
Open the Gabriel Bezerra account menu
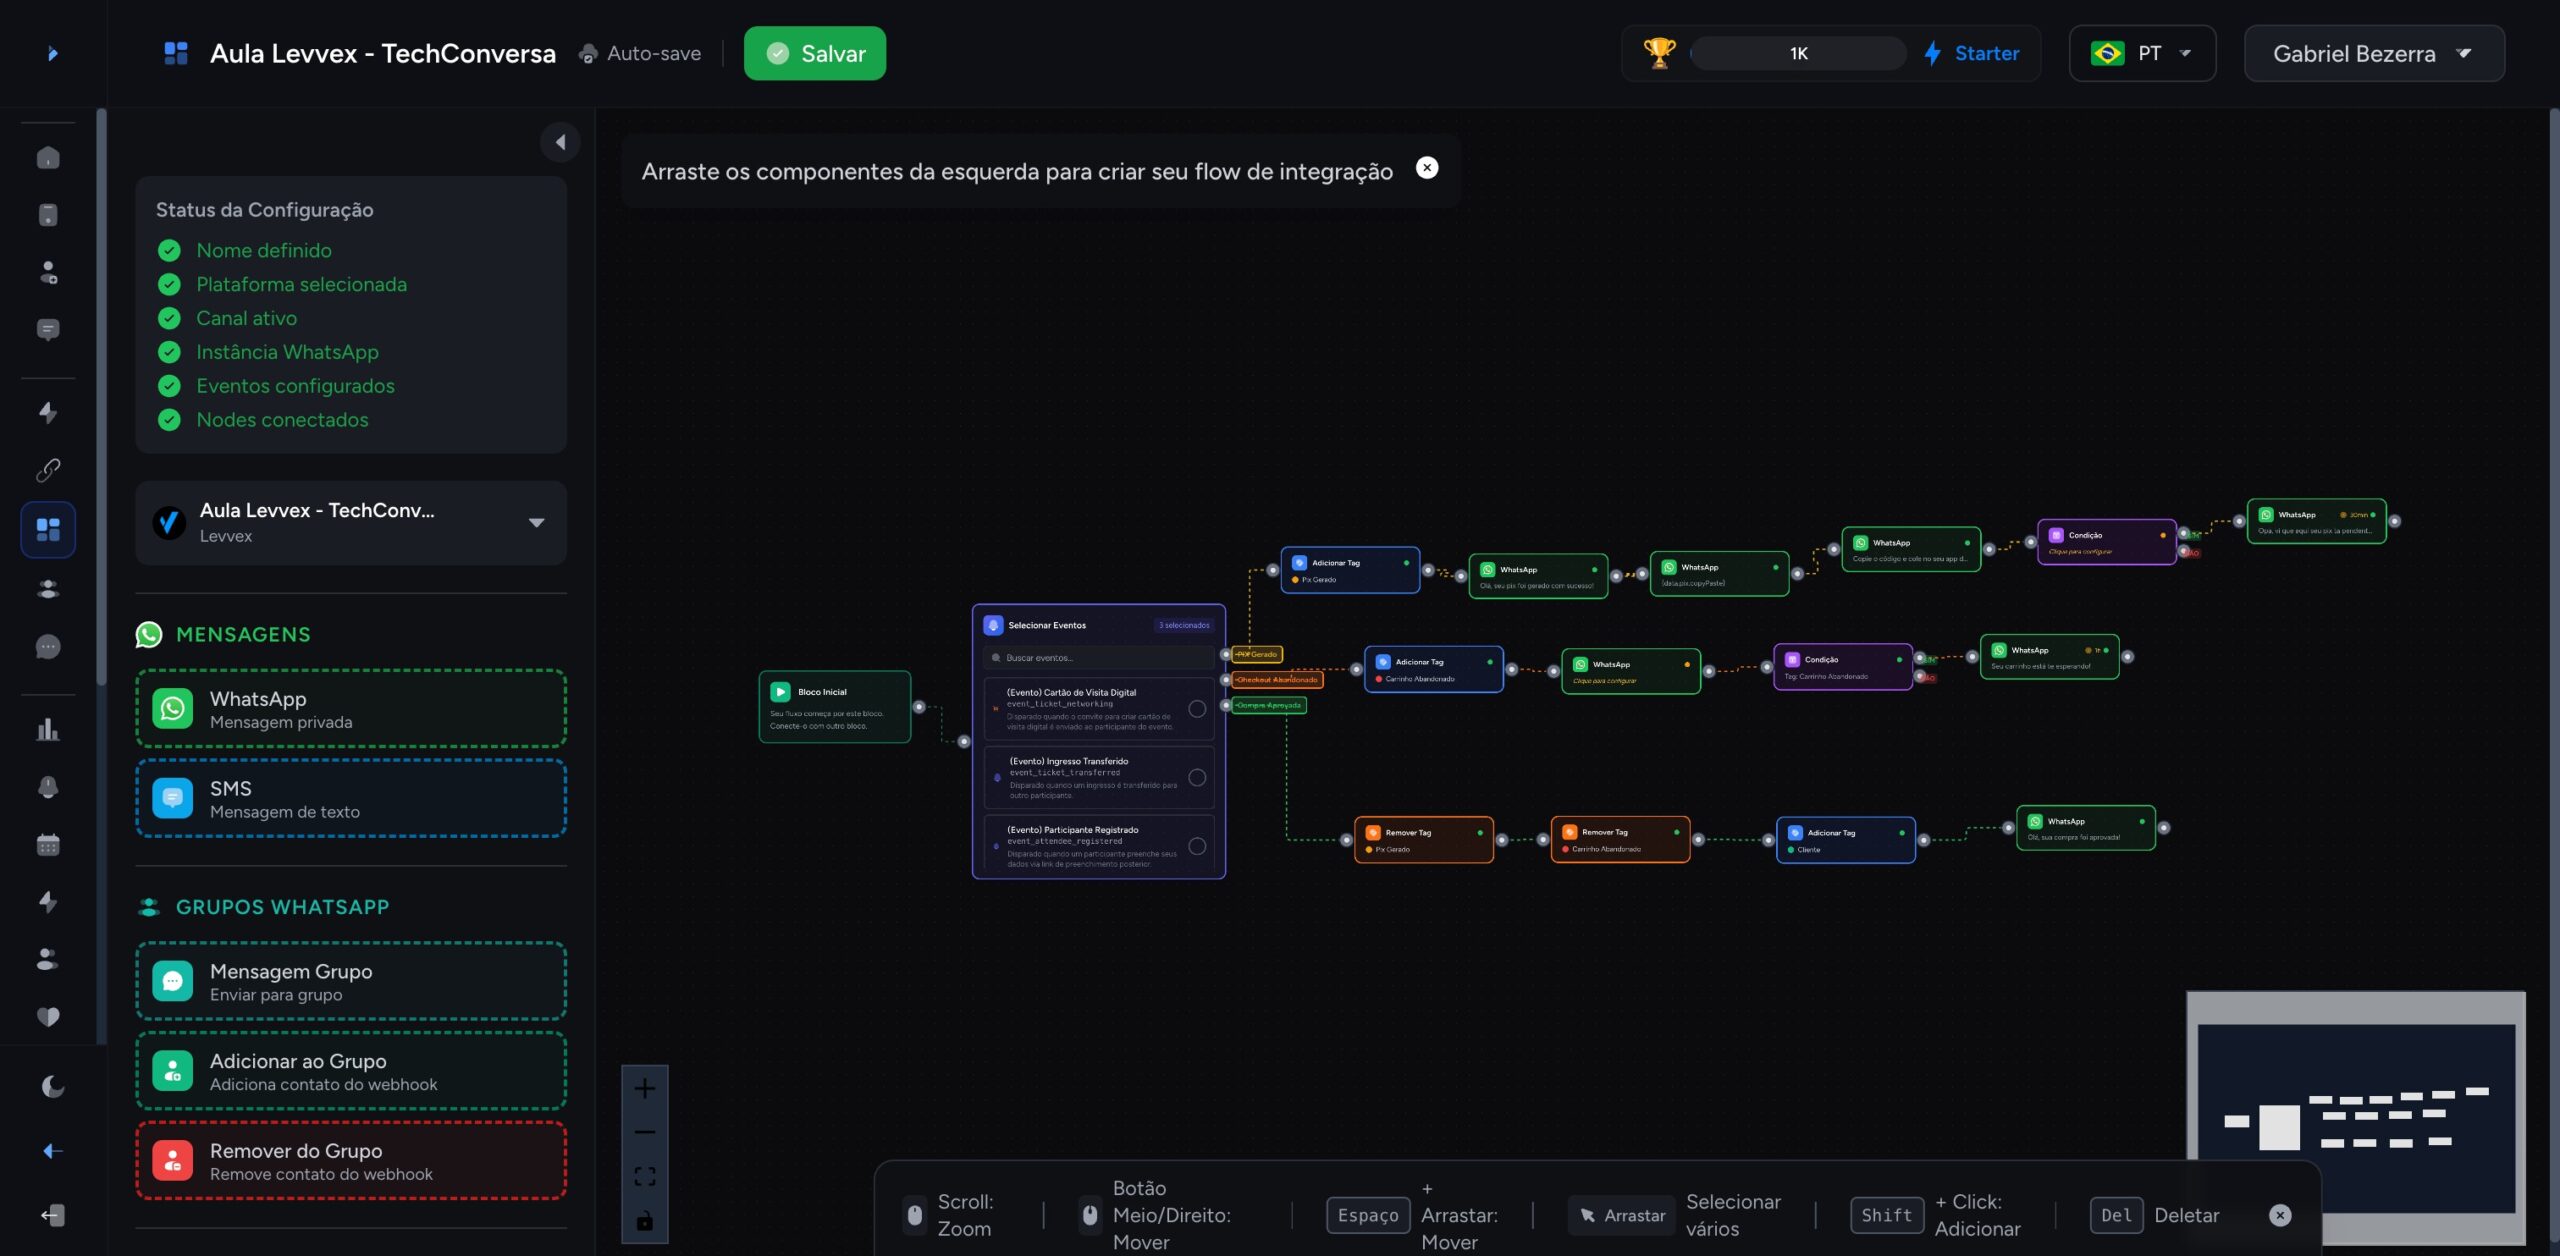click(2374, 53)
